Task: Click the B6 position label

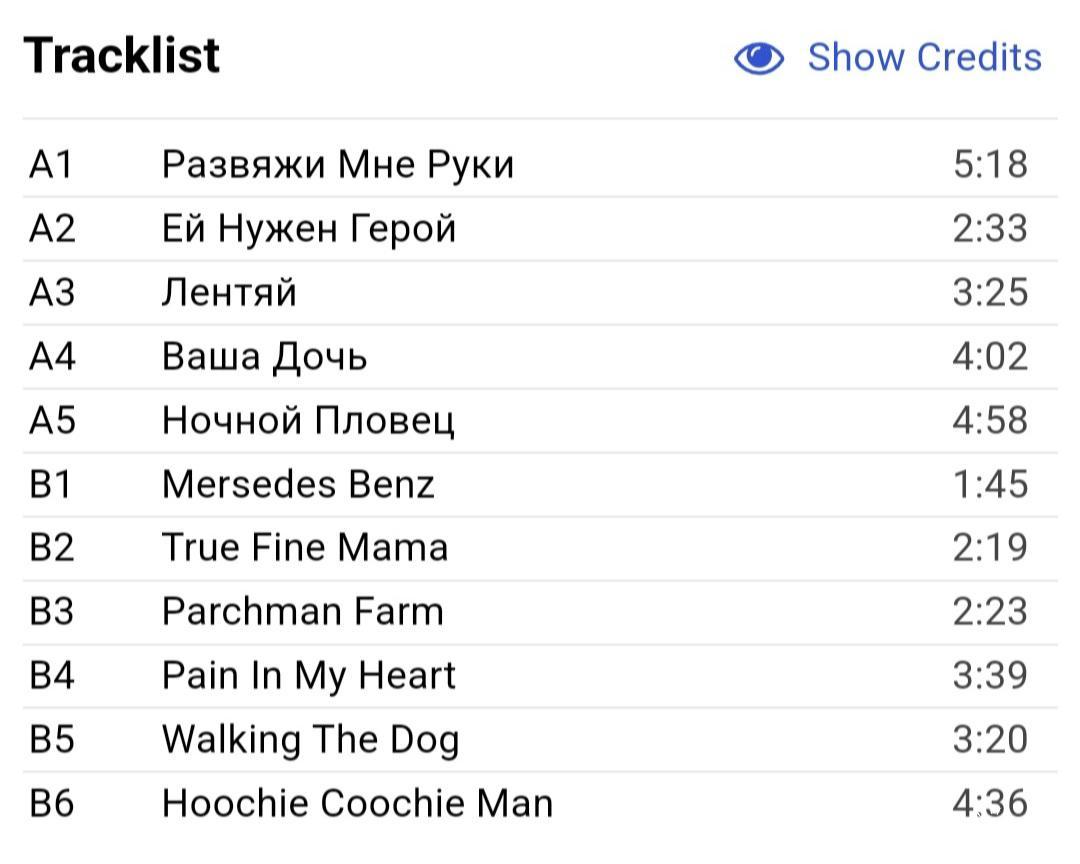Action: pos(52,804)
